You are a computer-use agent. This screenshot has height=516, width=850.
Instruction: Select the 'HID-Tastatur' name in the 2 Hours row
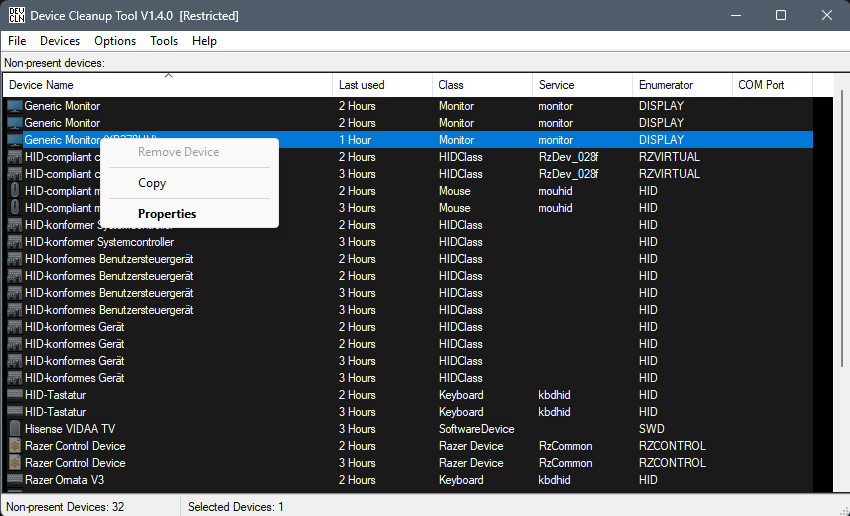pyautogui.click(x=55, y=395)
